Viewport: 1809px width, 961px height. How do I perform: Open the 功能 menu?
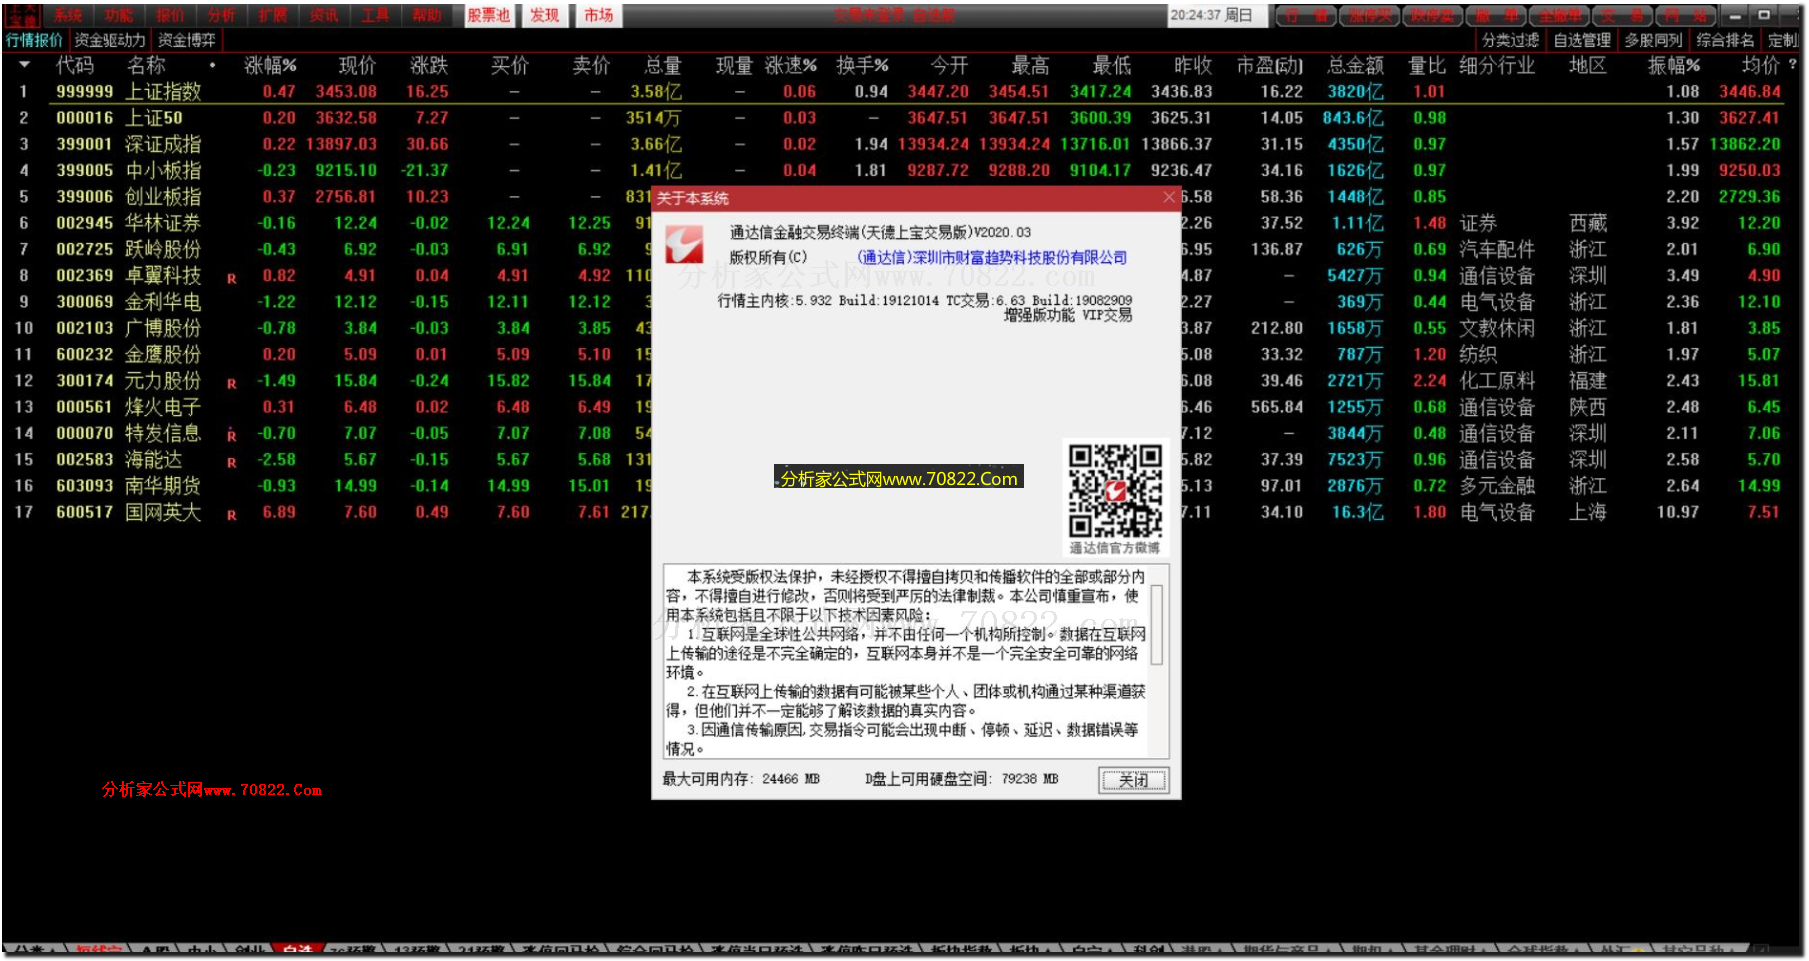(119, 15)
